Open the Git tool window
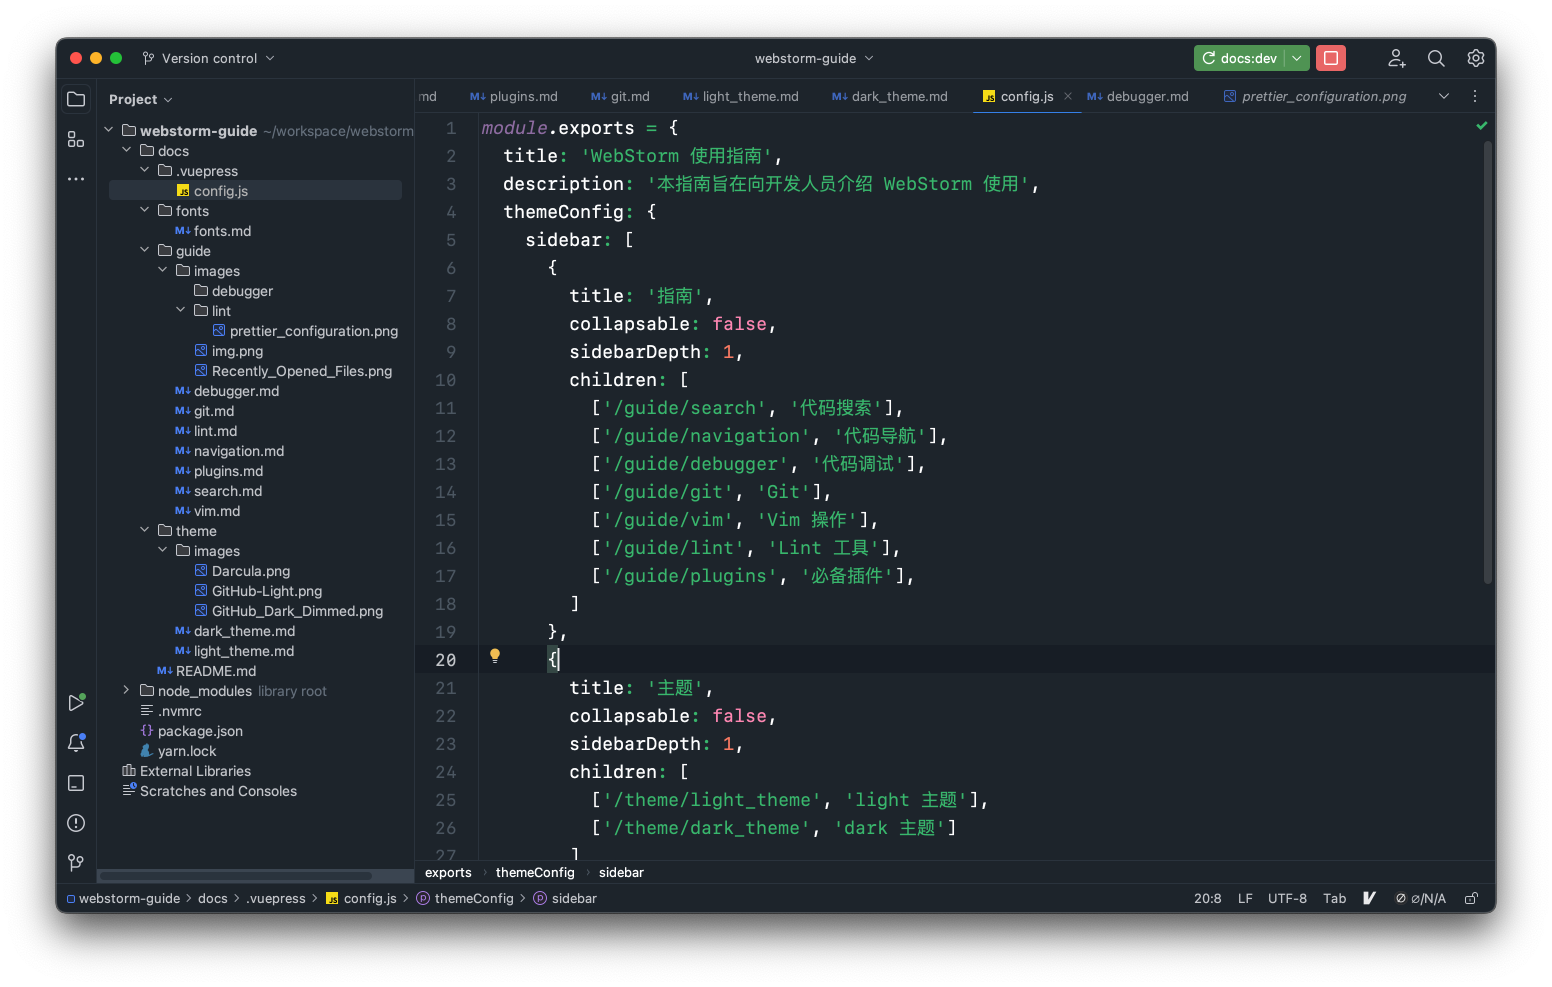This screenshot has height=987, width=1552. (x=75, y=862)
